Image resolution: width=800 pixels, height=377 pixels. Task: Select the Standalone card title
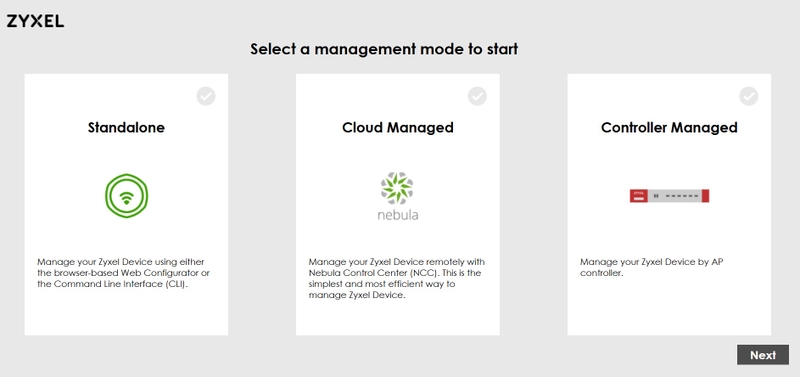tap(127, 127)
